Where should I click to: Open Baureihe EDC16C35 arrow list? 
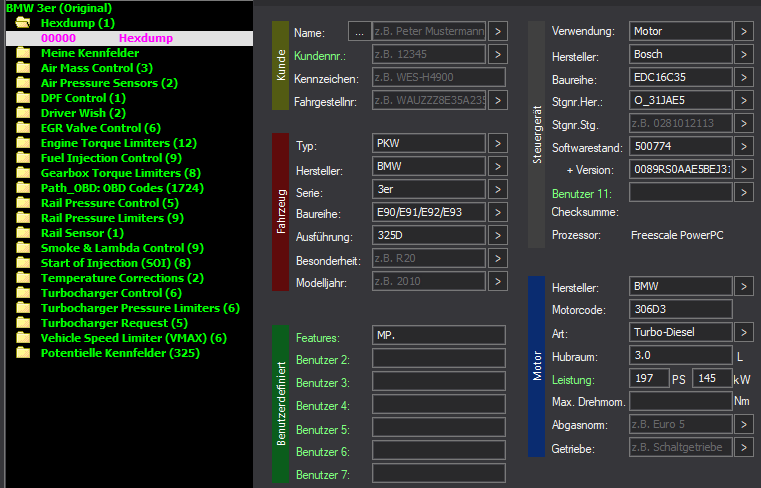coord(744,77)
